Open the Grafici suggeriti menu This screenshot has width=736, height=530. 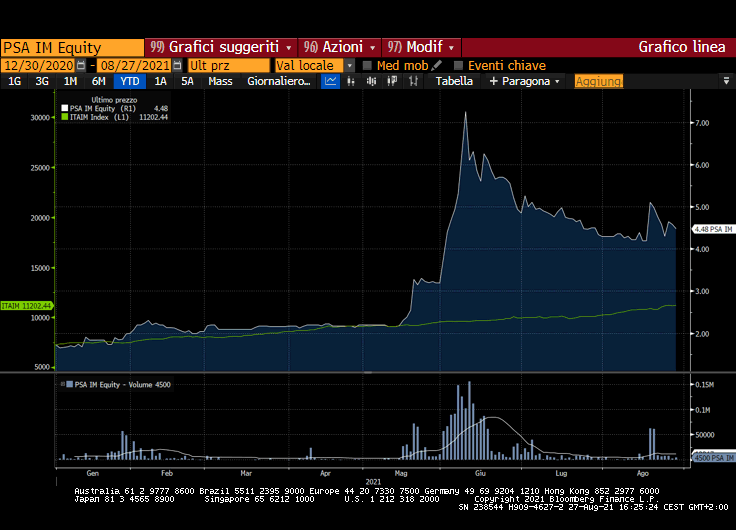pos(221,47)
